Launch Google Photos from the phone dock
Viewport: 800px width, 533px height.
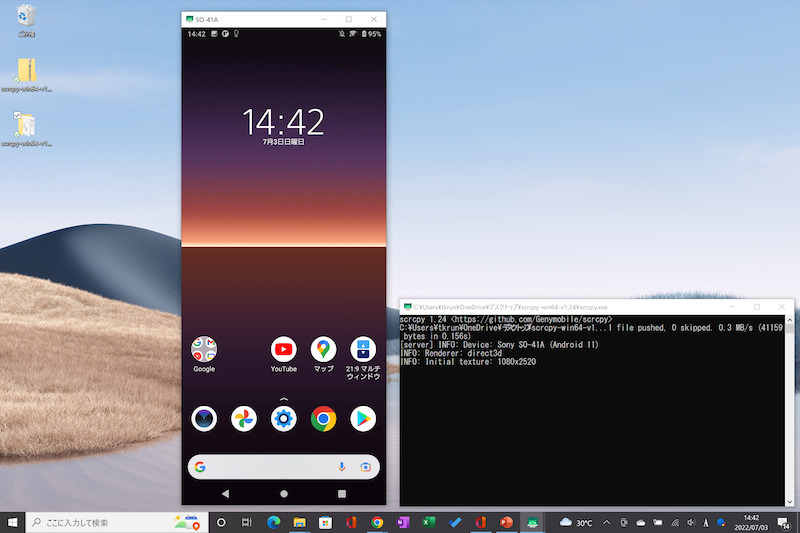(244, 419)
